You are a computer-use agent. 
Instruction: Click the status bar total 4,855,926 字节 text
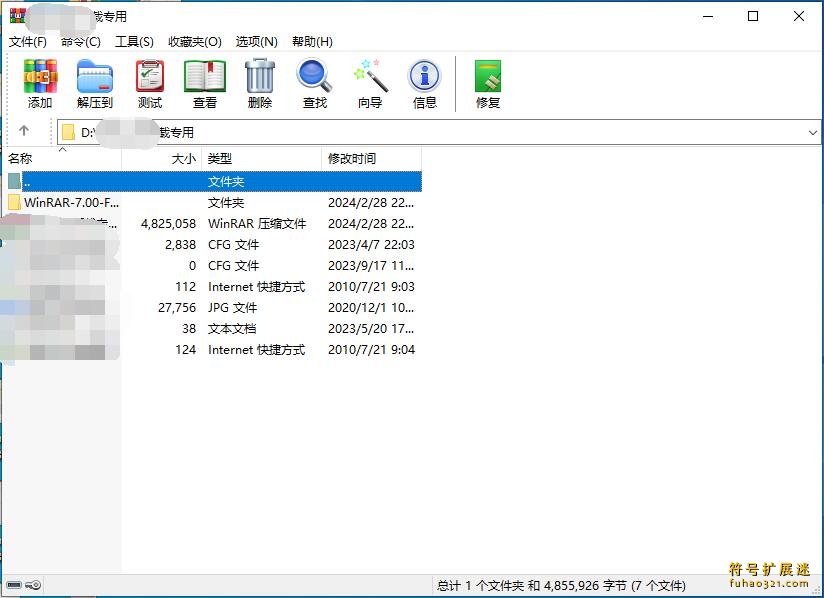561,585
